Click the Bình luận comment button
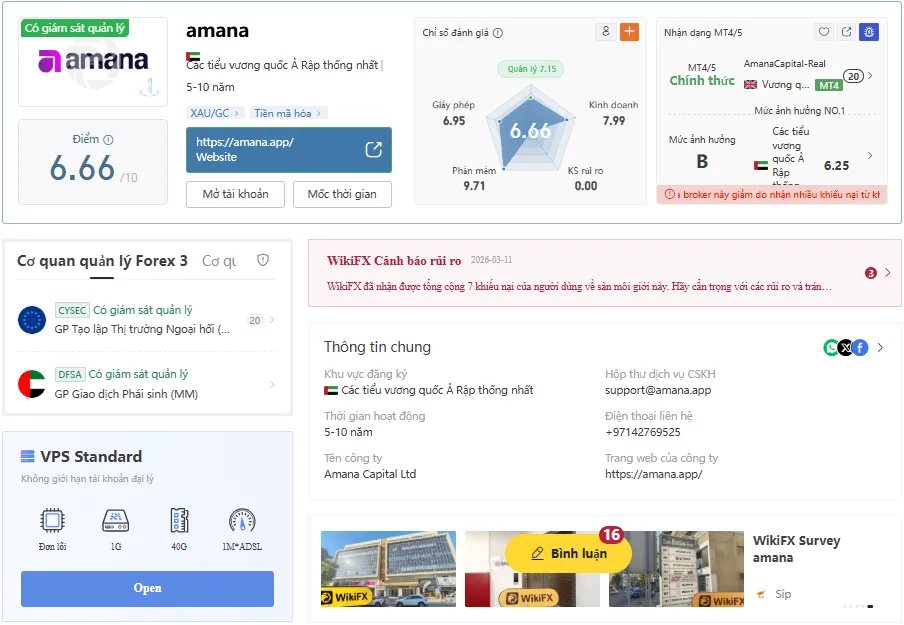 point(568,554)
